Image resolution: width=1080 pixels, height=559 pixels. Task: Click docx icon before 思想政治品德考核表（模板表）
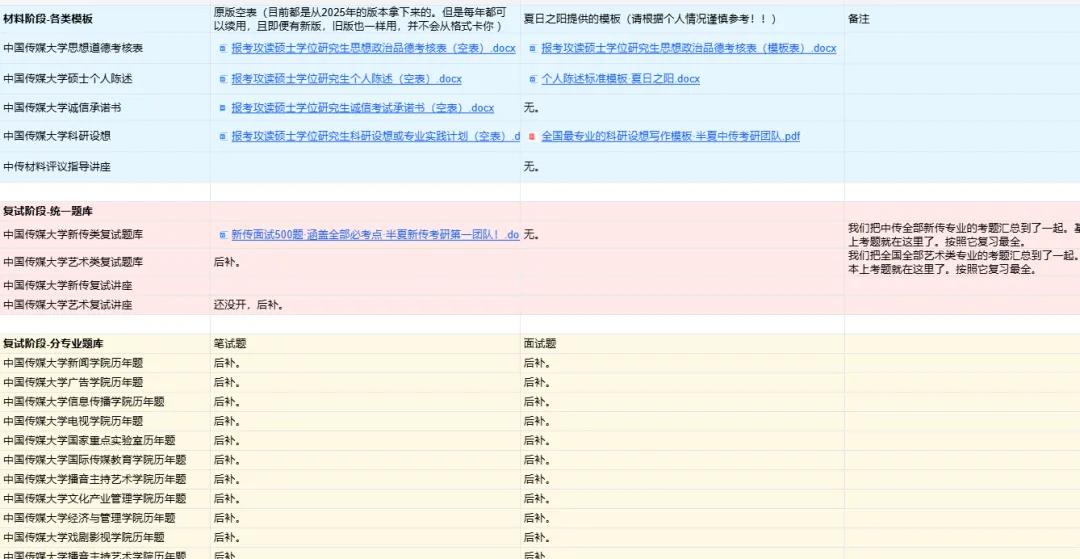point(532,49)
